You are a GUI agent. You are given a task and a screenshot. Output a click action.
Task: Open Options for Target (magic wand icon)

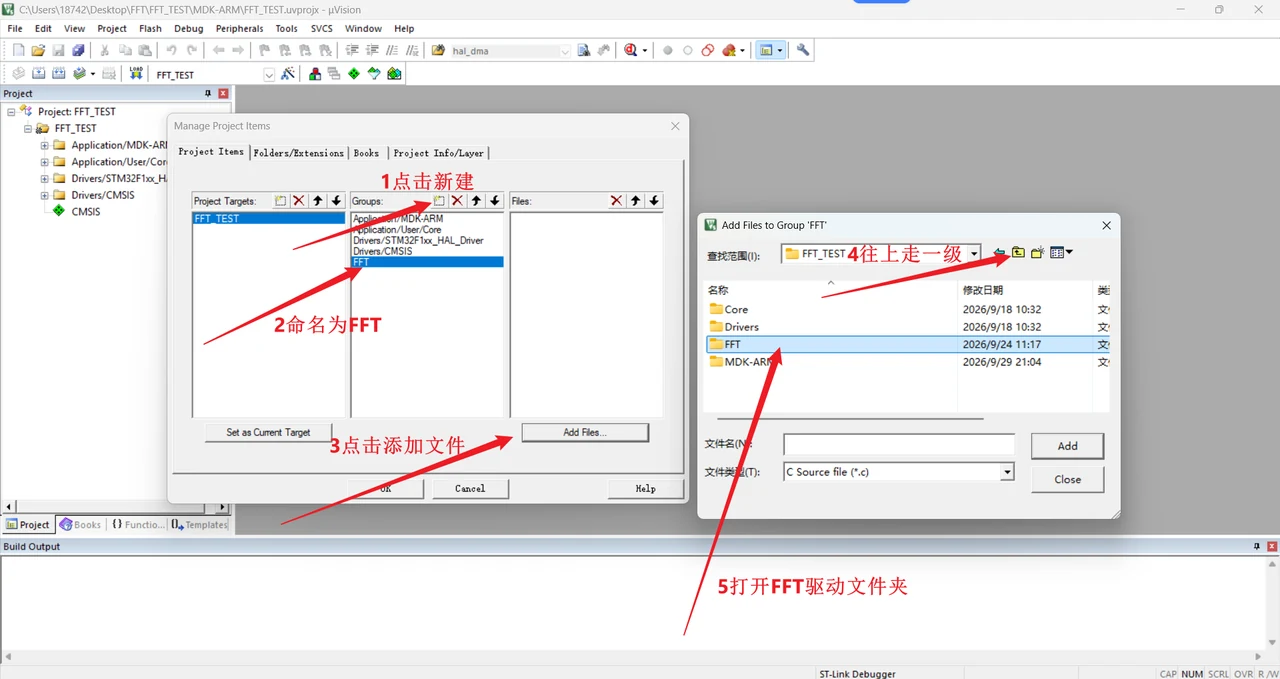(x=288, y=74)
